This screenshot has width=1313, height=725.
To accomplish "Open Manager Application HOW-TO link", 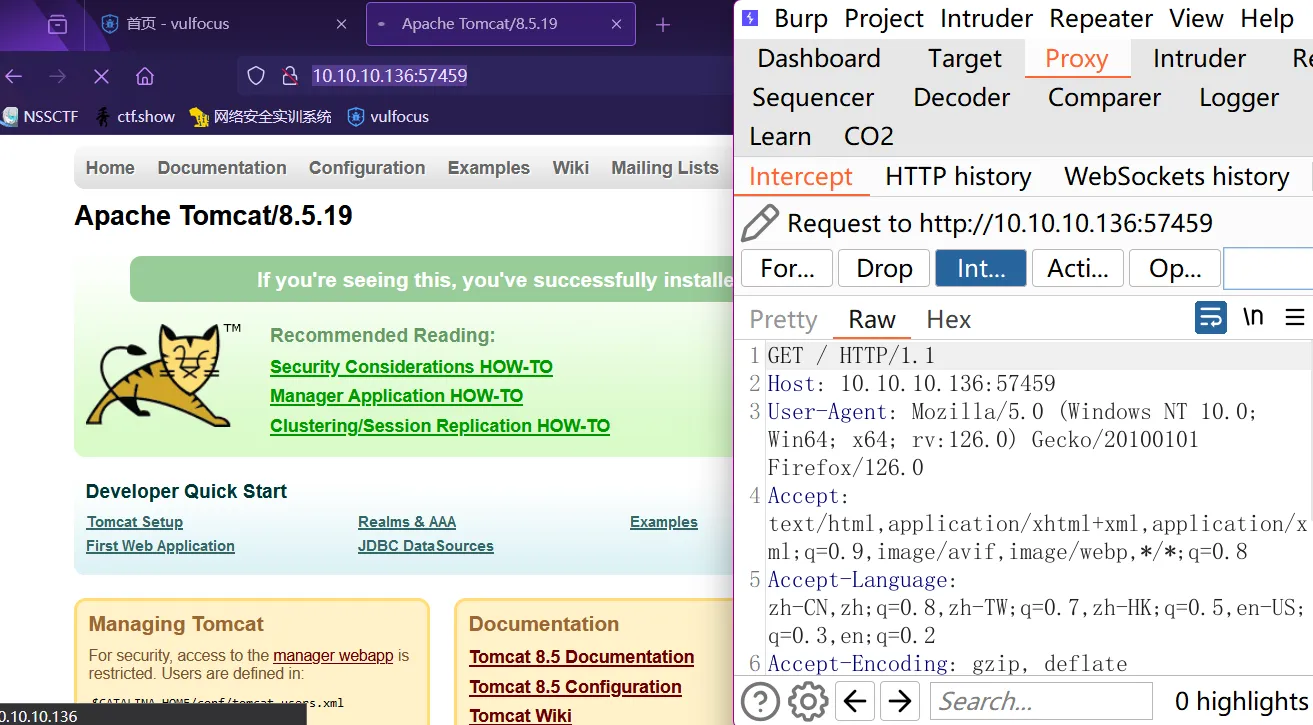I will (x=396, y=396).
